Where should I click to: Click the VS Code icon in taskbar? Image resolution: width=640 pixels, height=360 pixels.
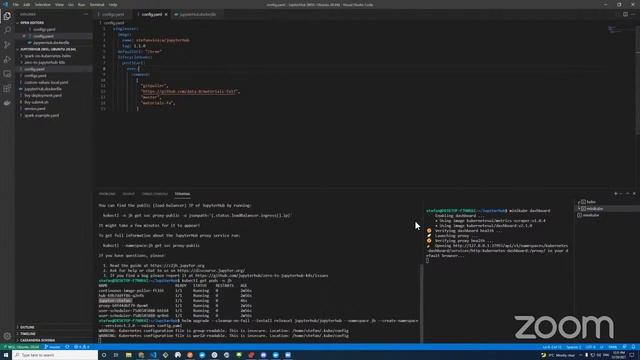click(x=153, y=355)
